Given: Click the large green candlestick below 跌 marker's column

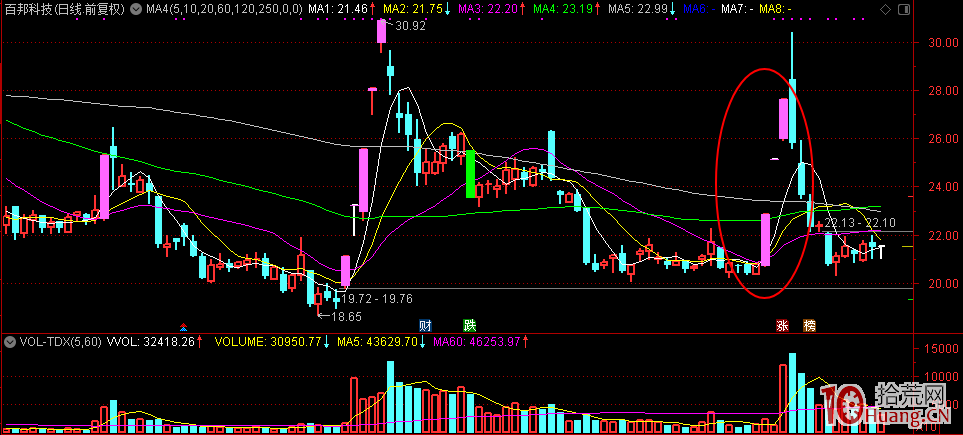Looking at the screenshot, I should click(x=470, y=174).
